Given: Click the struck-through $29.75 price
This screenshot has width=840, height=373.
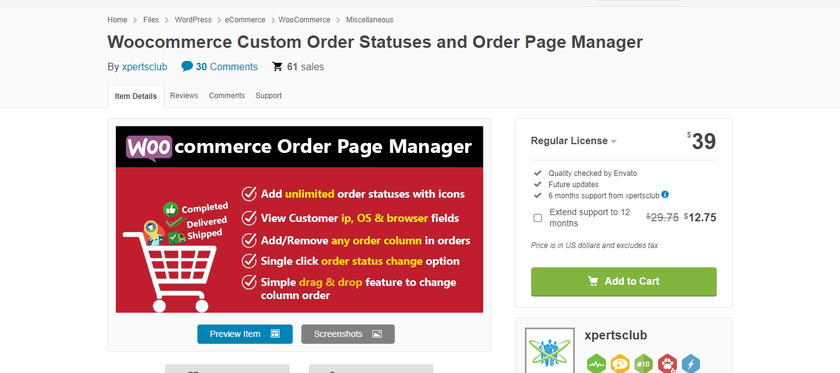Looking at the screenshot, I should [x=663, y=217].
